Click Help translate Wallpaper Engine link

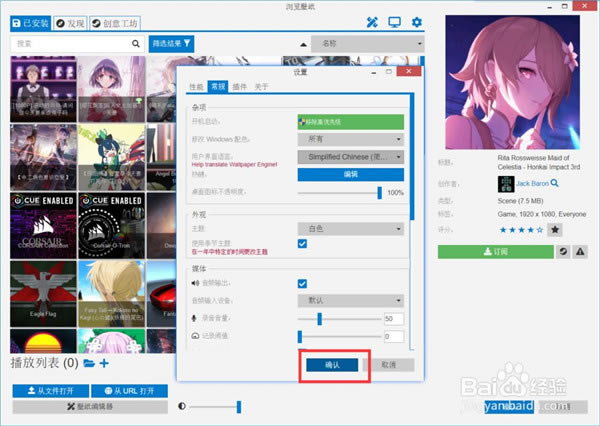pyautogui.click(x=234, y=165)
